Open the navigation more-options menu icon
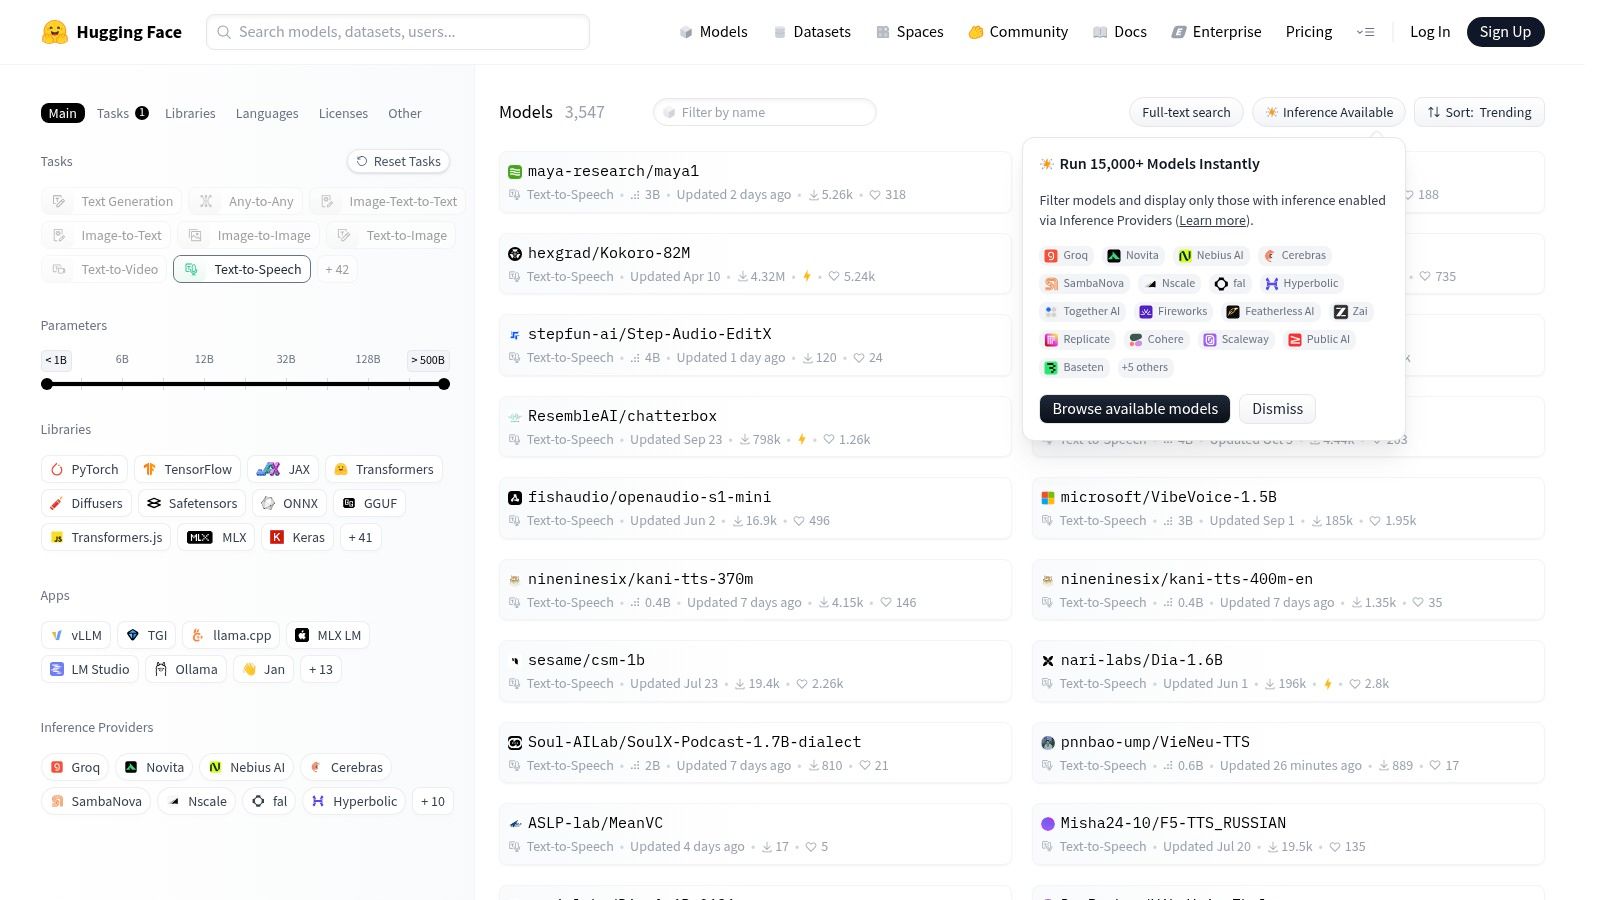 pos(1365,32)
